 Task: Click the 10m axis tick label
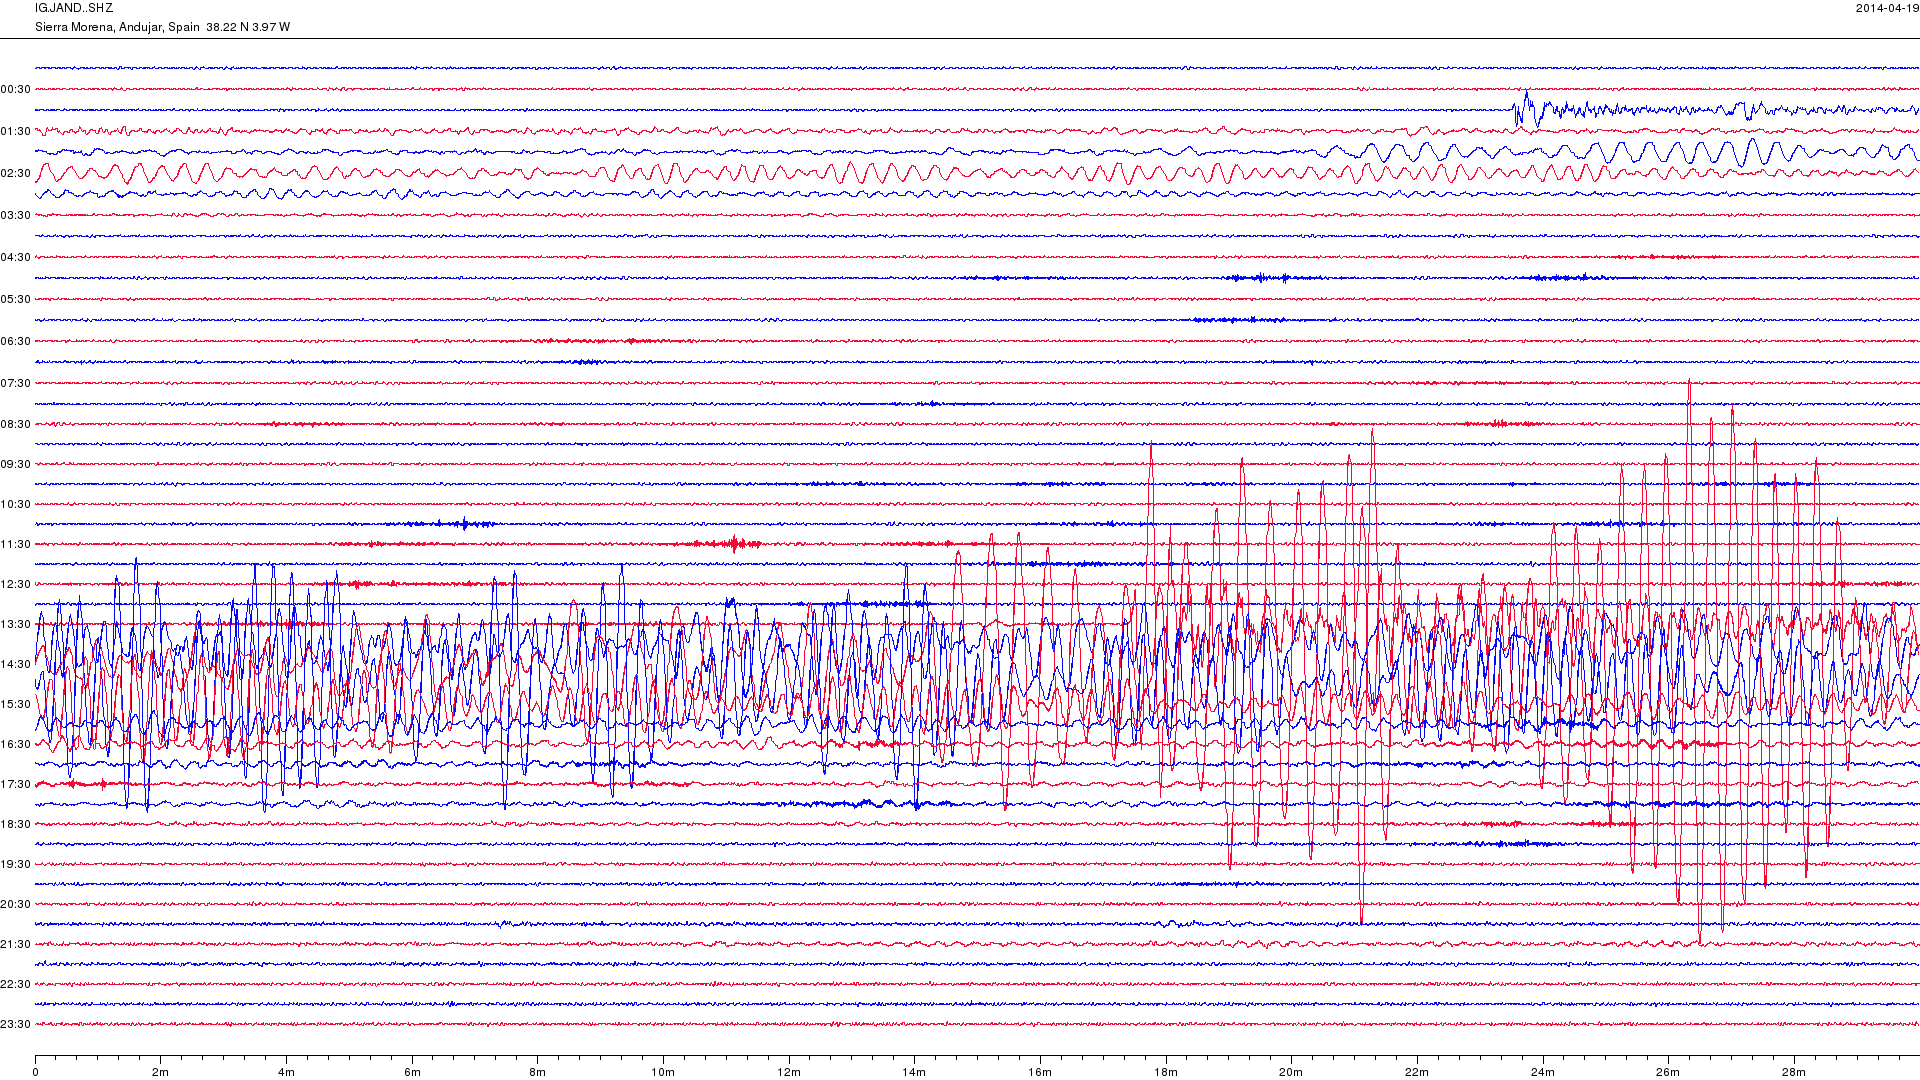pyautogui.click(x=663, y=1073)
